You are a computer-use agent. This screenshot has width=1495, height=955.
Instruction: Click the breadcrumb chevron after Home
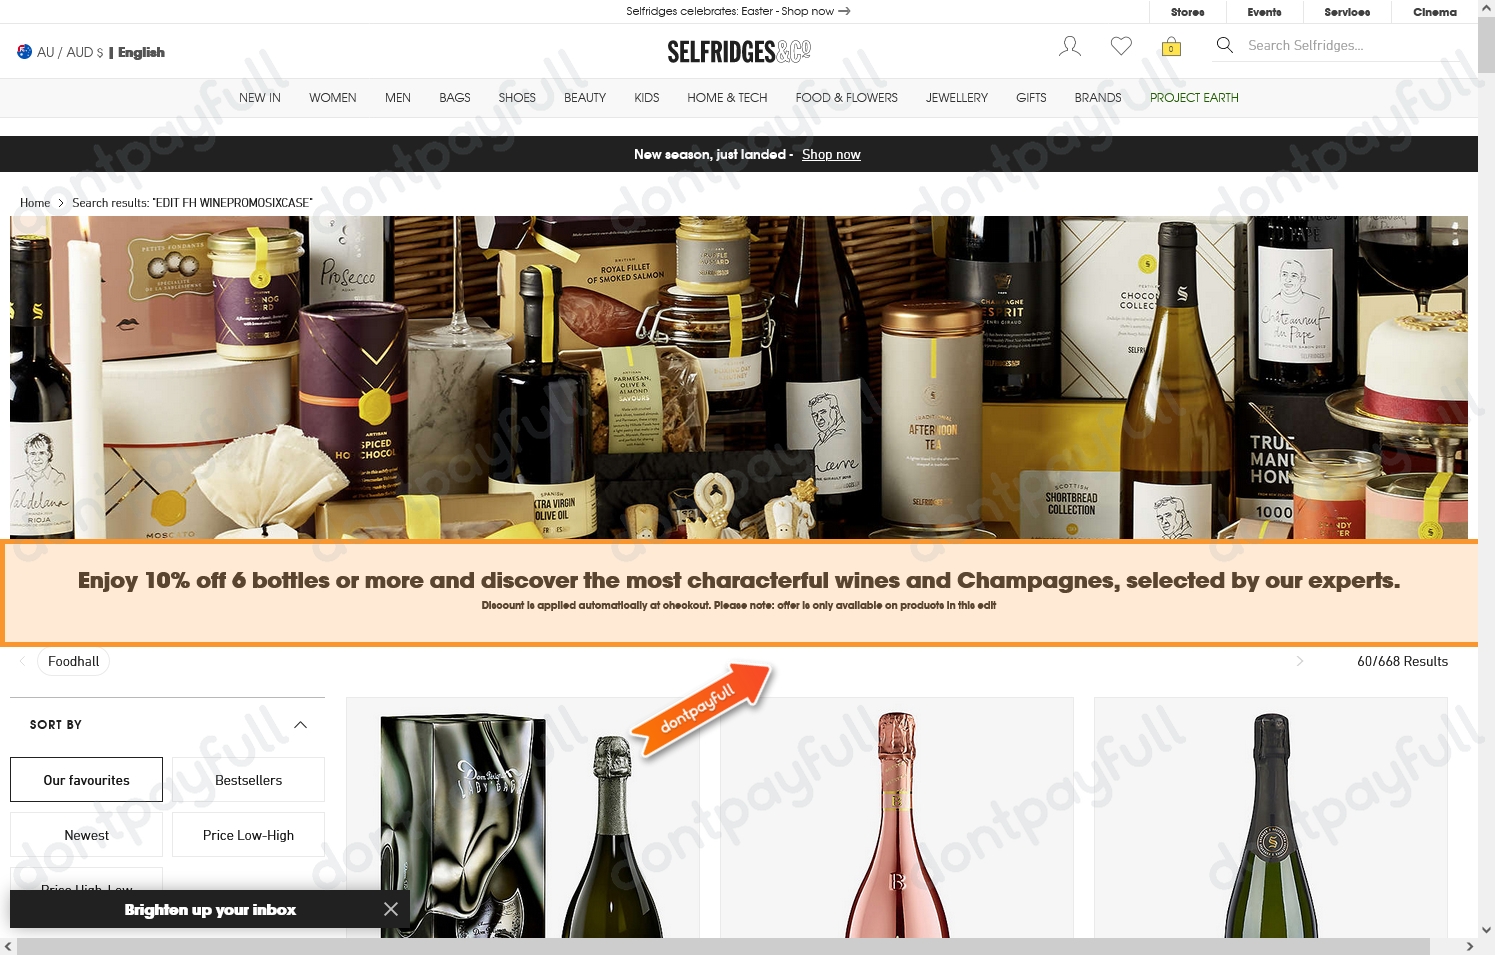[x=61, y=203]
